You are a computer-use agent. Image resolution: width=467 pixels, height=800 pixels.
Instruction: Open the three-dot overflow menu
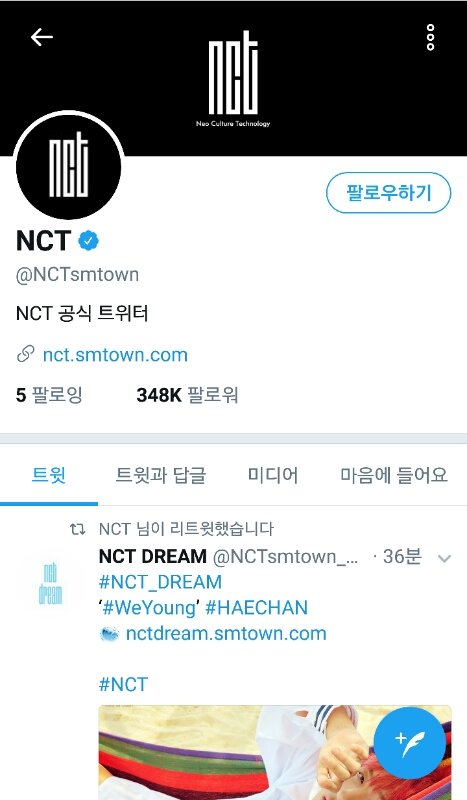point(430,37)
